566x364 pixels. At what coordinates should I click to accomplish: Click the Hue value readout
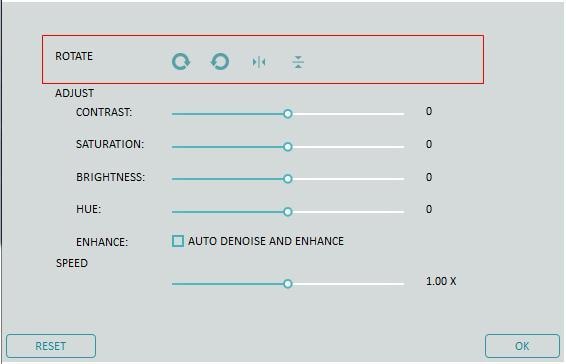(428, 209)
